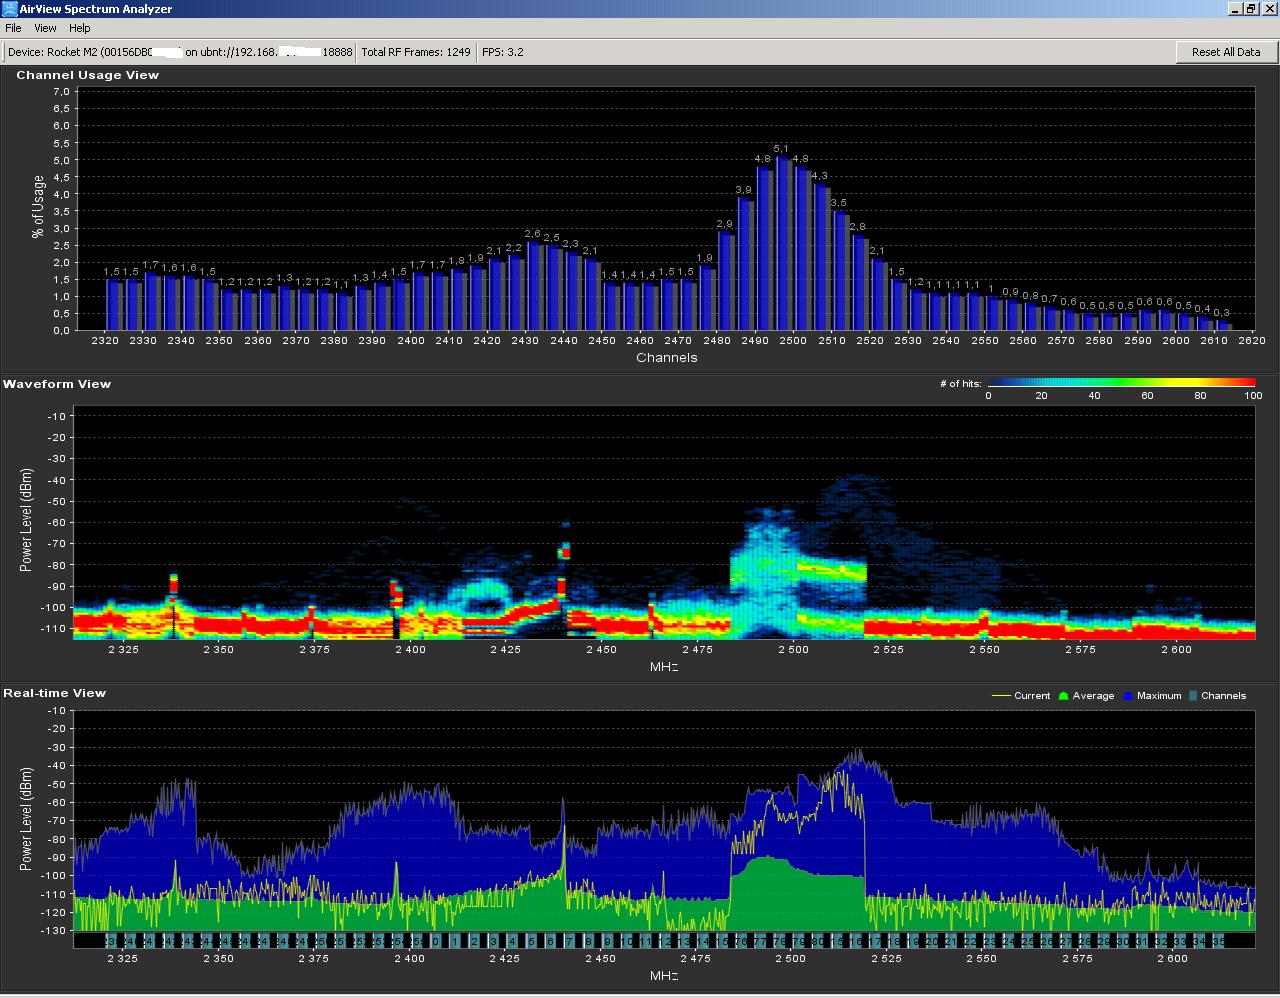The height and width of the screenshot is (998, 1280).
Task: Minimize the AirView Spectrum Analyzer window
Action: 1235,9
